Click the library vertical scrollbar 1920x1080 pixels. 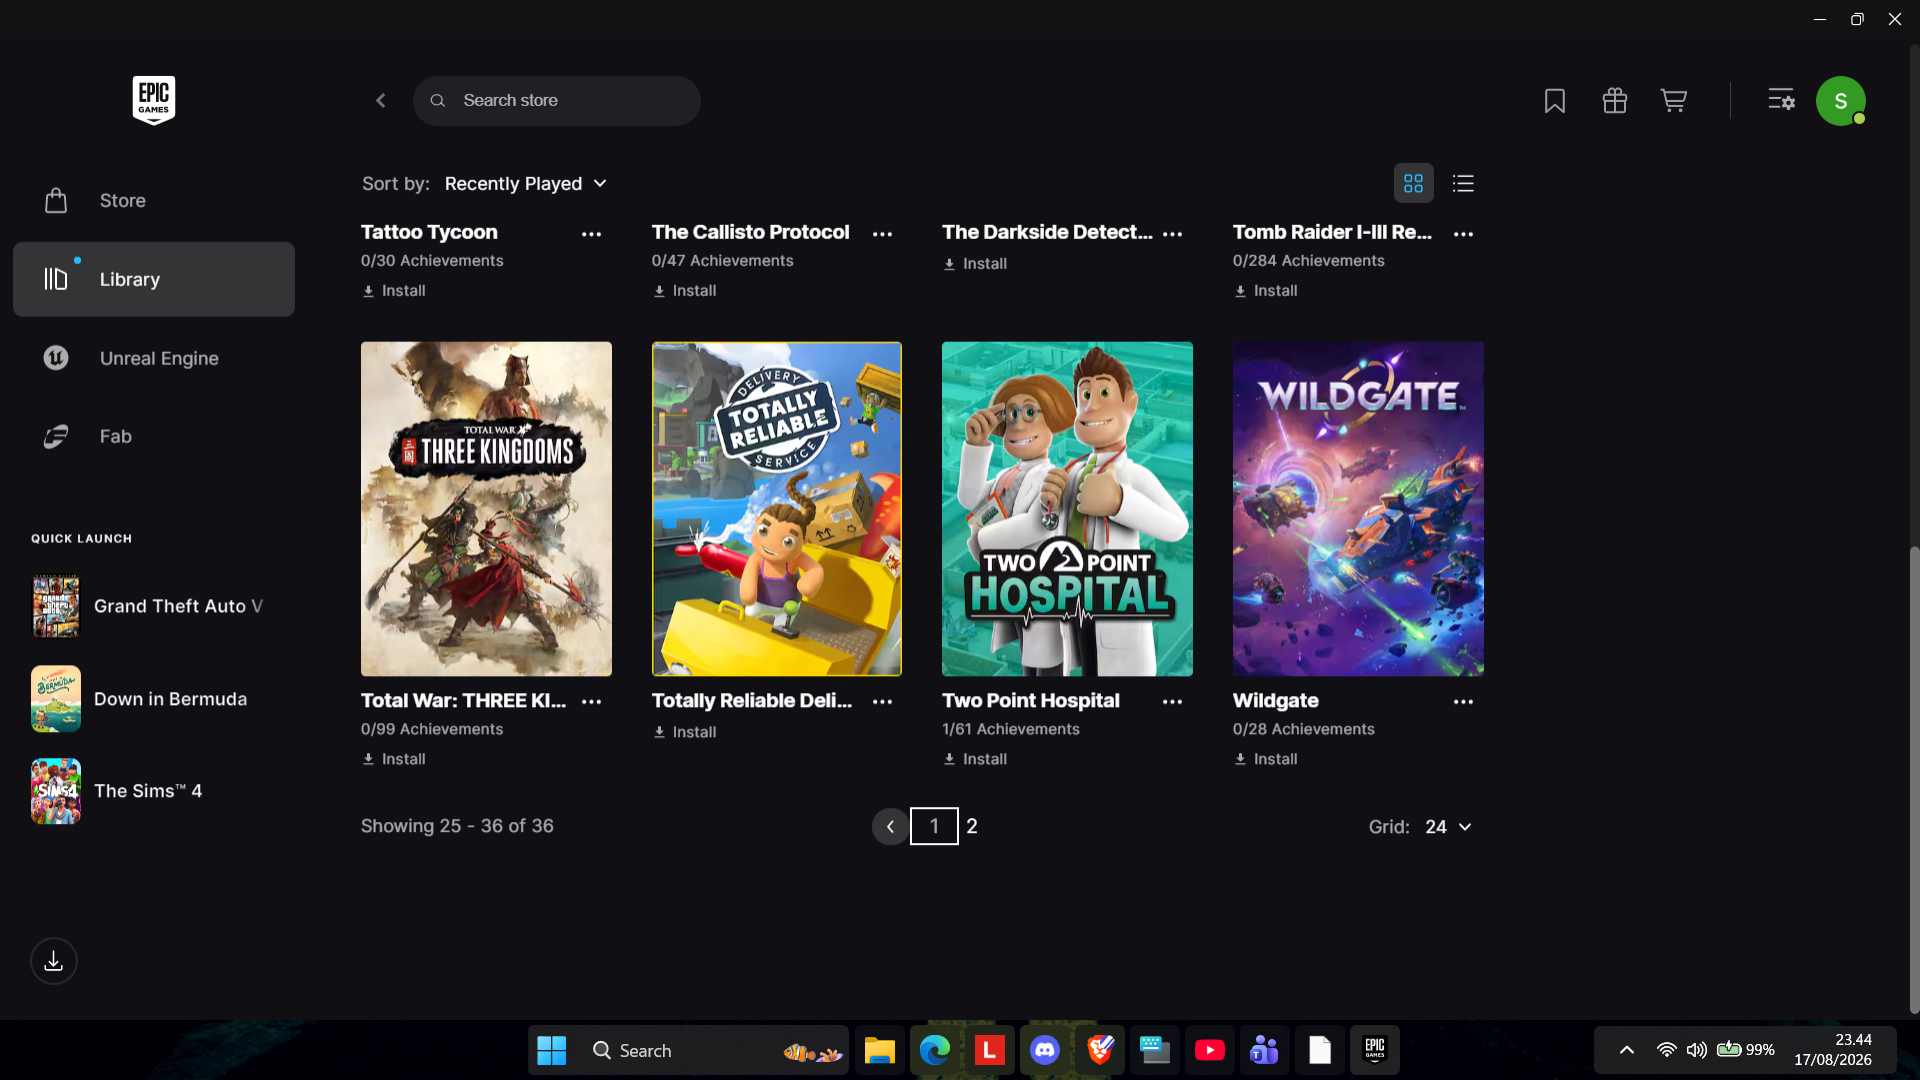[x=1914, y=780]
